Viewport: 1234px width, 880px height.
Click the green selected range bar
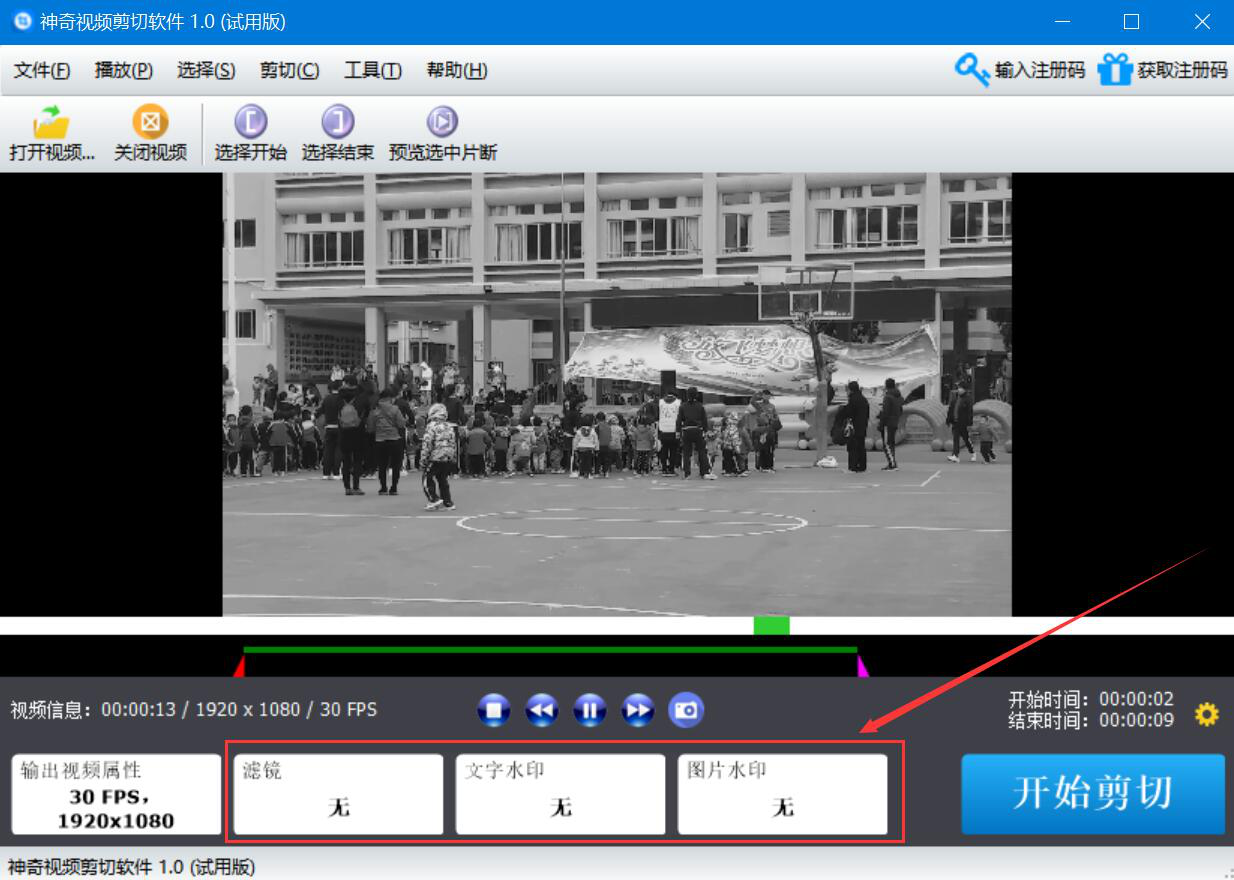point(550,650)
